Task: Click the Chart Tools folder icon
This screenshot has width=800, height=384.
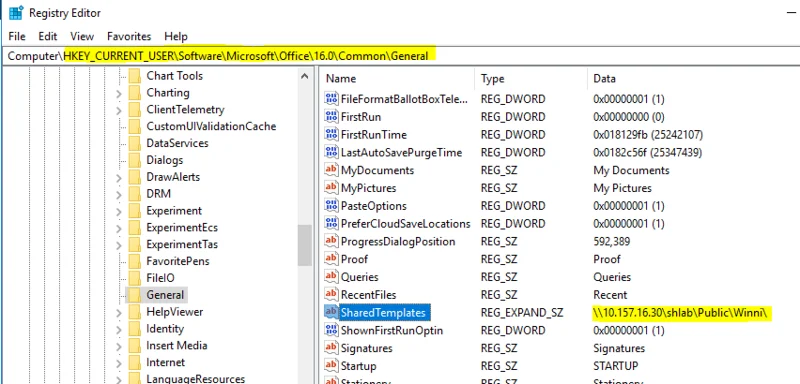Action: 135,76
